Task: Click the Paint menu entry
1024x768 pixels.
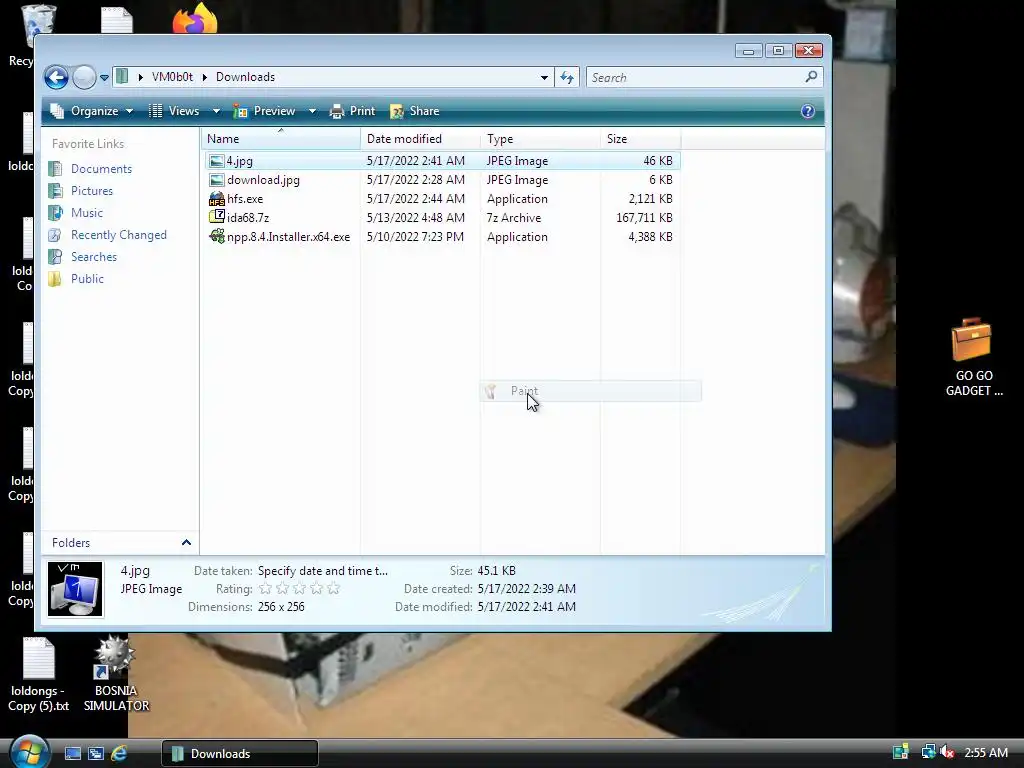Action: pos(591,391)
